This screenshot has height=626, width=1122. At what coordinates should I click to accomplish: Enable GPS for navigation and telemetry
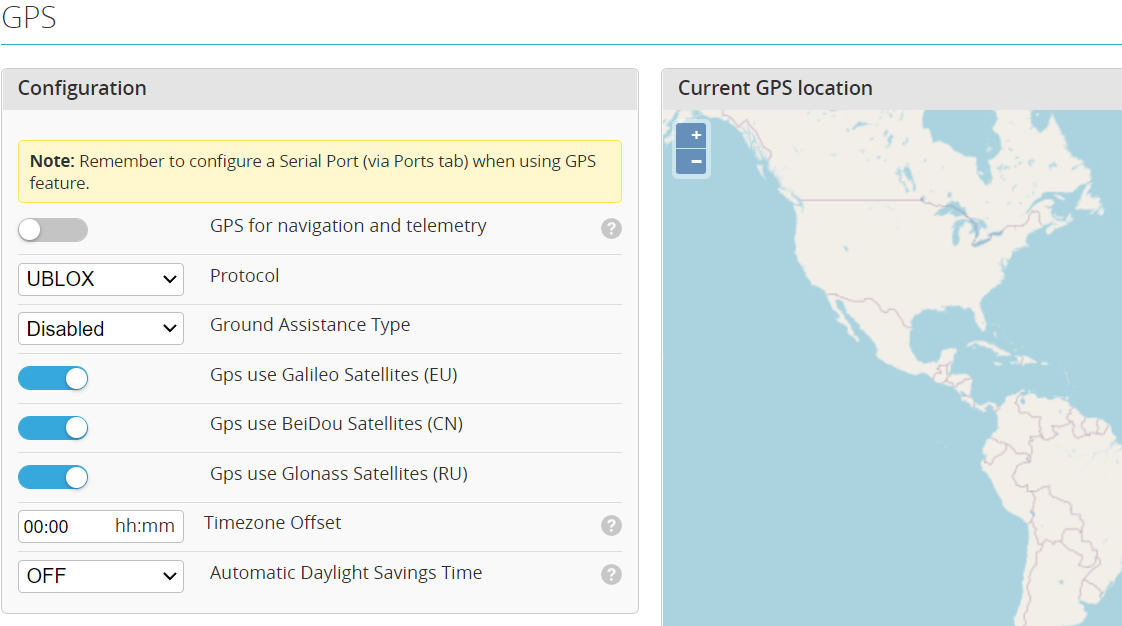[x=53, y=229]
